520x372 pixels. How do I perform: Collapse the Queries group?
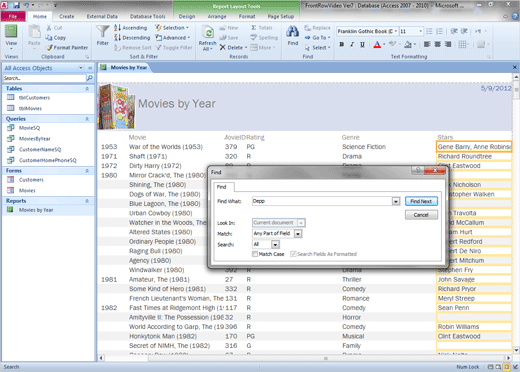click(x=87, y=119)
